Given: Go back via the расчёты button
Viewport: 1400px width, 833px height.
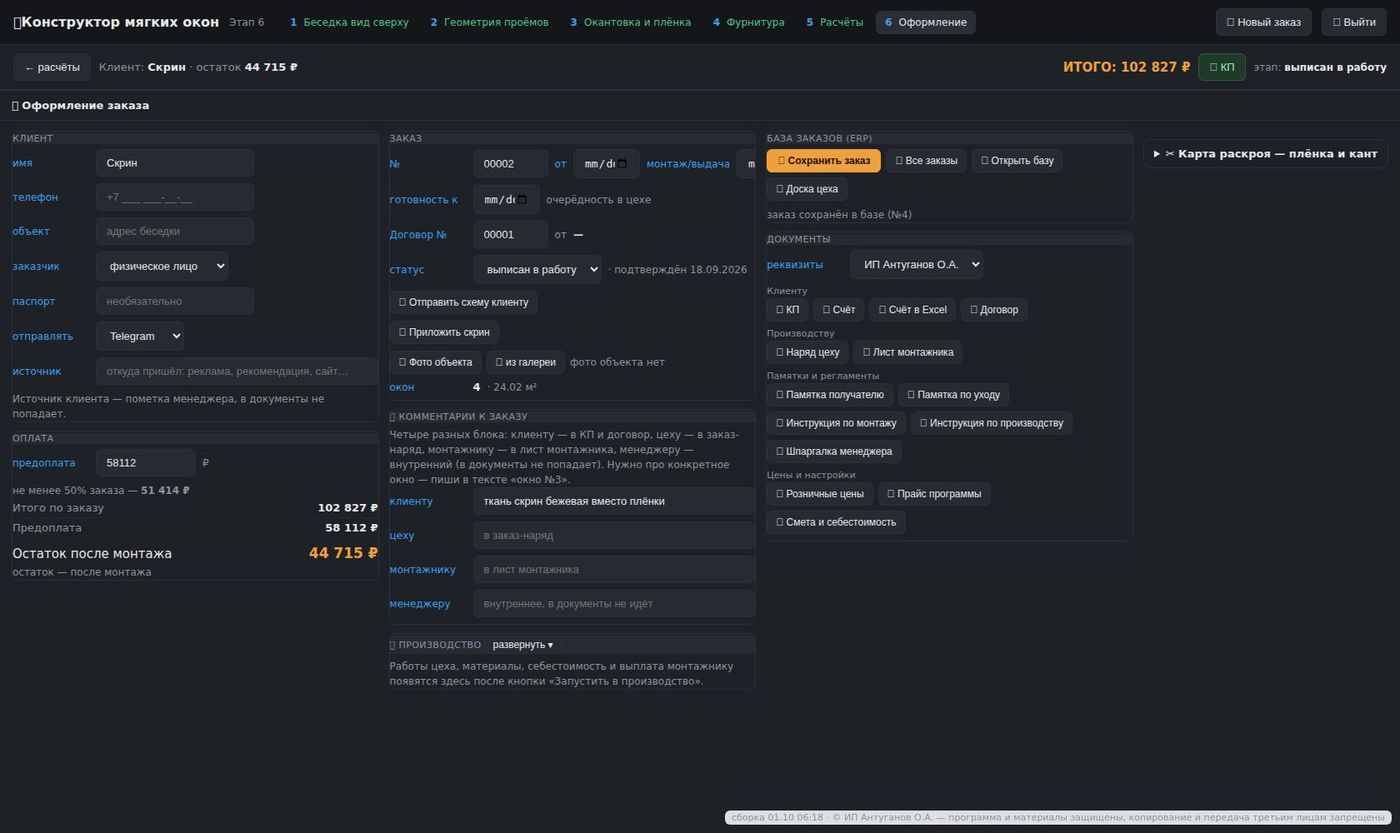Looking at the screenshot, I should click(52, 67).
